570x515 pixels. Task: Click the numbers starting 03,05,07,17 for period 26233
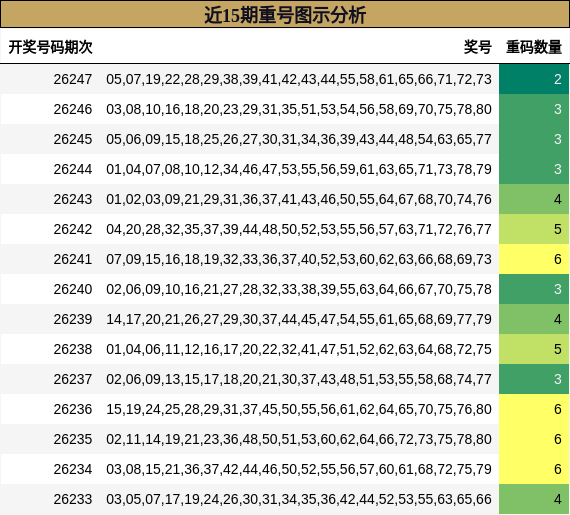299,499
